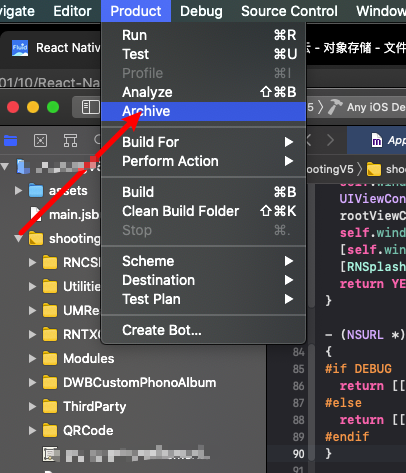
Task: Open the Editor menu
Action: 72,11
